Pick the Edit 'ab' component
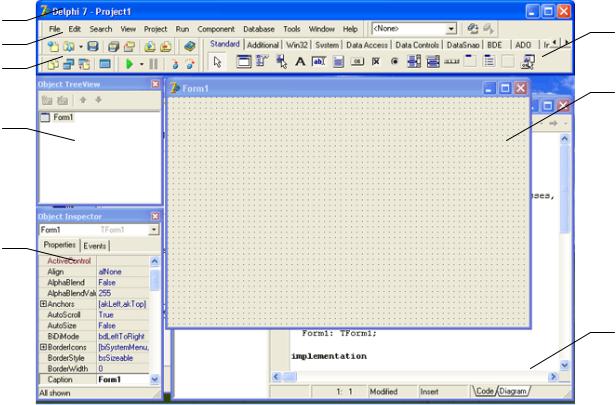 319,62
